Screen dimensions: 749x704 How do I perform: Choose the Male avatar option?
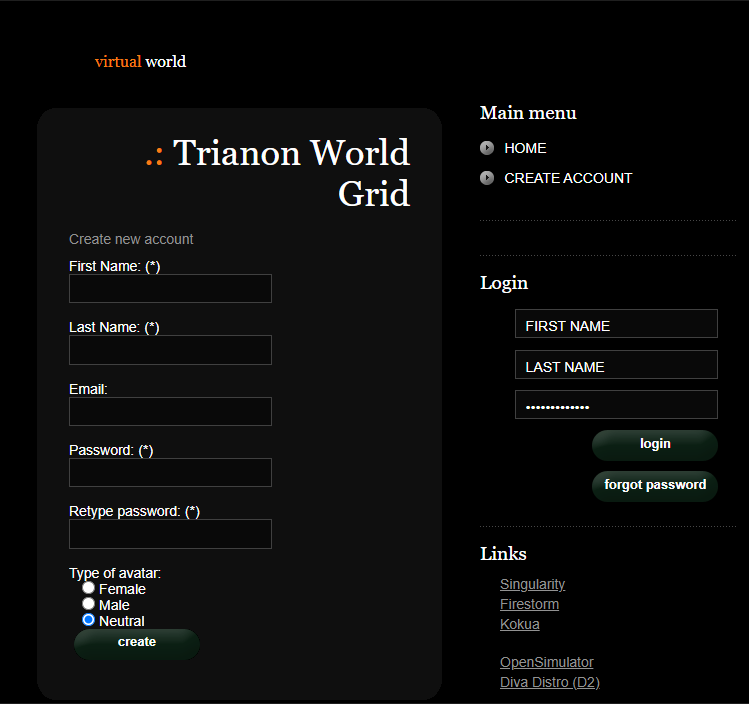[x=88, y=604]
